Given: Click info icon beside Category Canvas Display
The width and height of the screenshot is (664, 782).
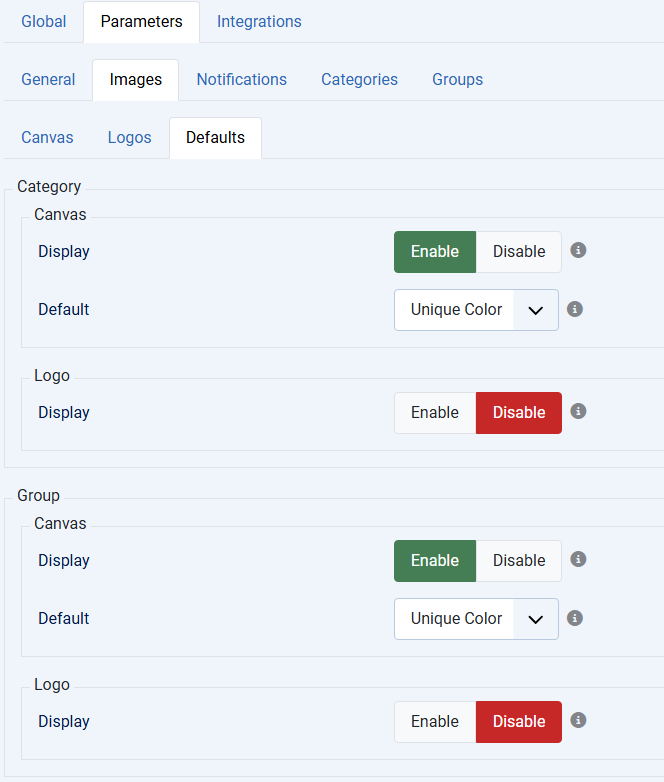Looking at the screenshot, I should (578, 250).
